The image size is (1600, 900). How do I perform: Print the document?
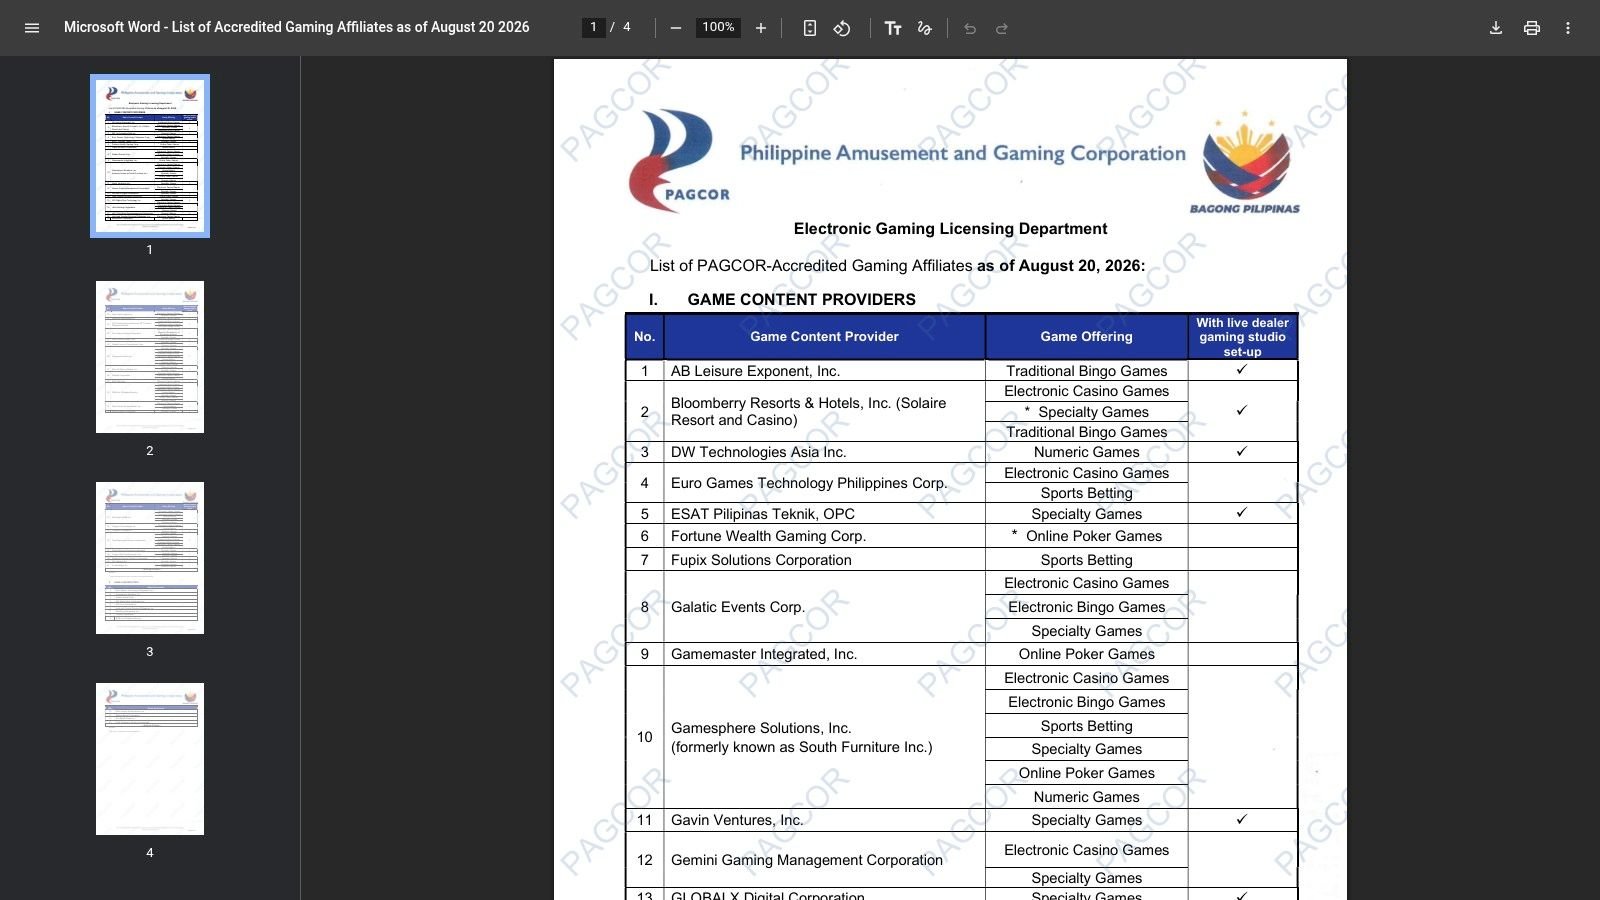pyautogui.click(x=1532, y=28)
